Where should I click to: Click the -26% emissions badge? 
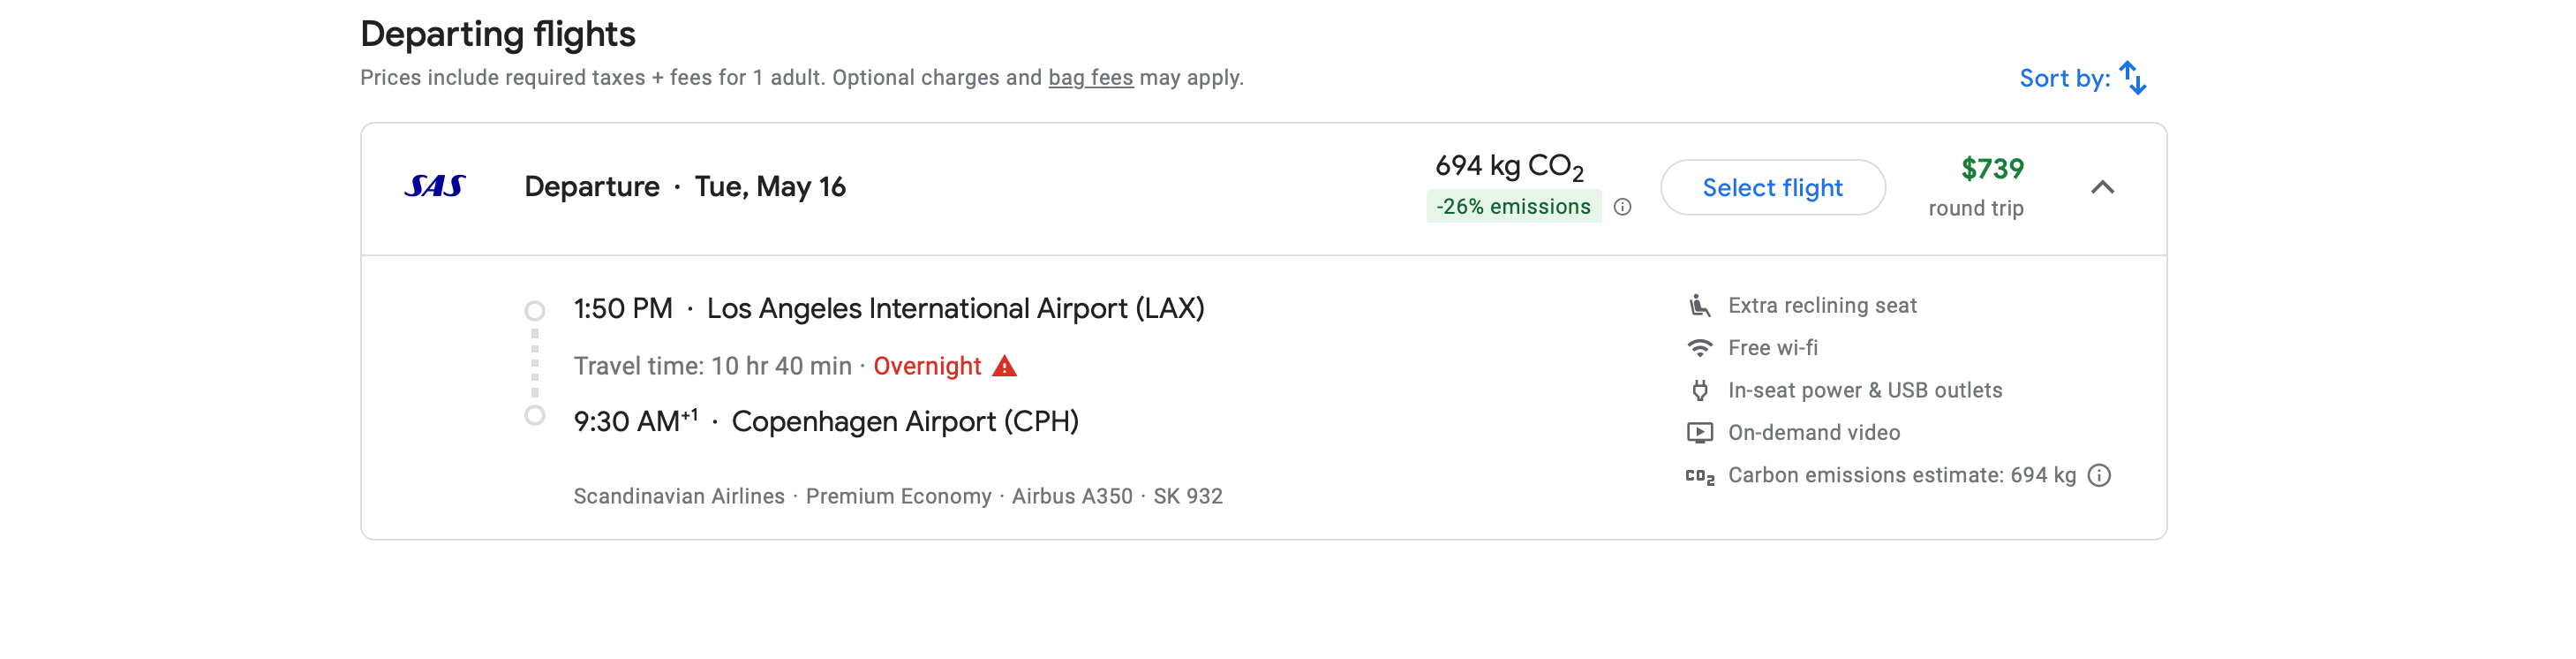[1512, 207]
